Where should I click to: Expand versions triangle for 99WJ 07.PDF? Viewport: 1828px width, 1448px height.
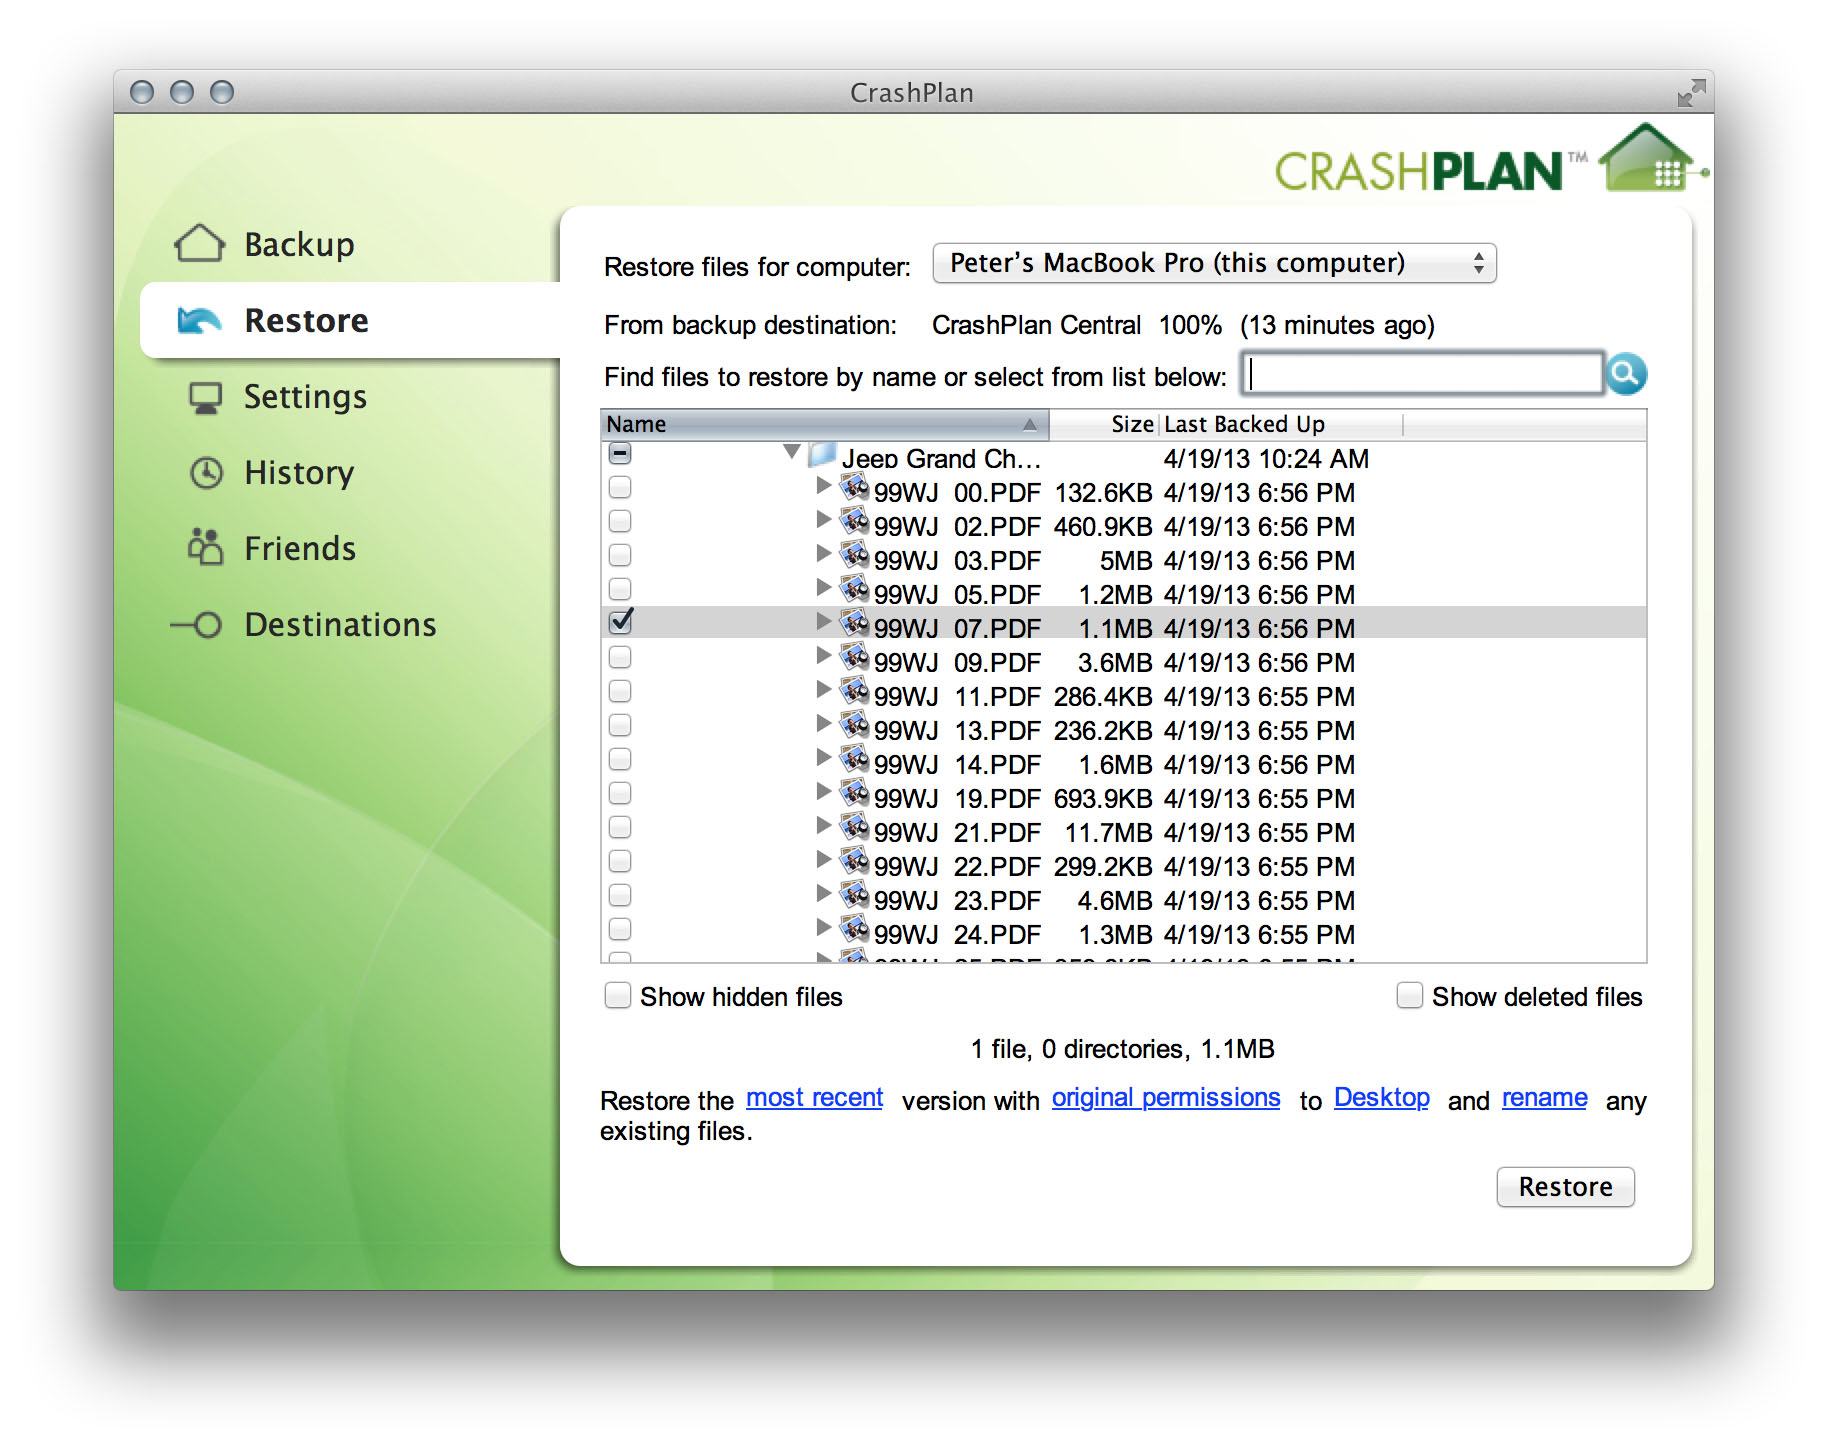[824, 622]
